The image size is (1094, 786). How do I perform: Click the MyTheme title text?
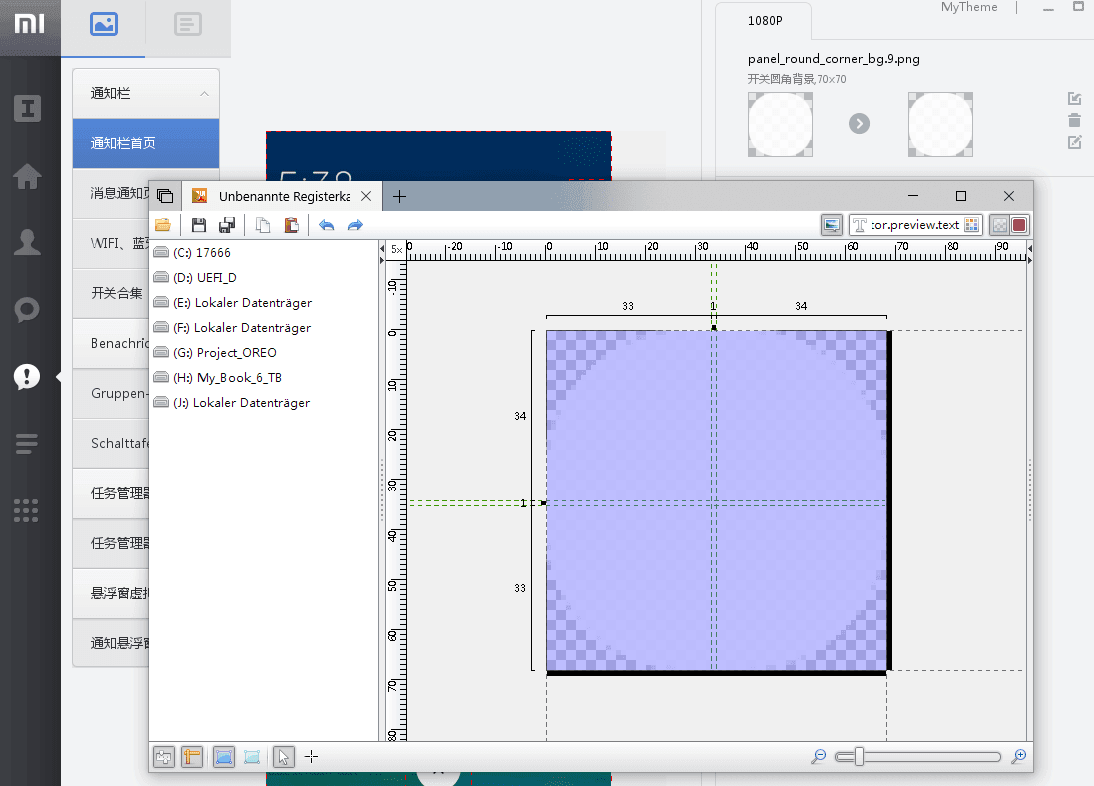tap(969, 7)
